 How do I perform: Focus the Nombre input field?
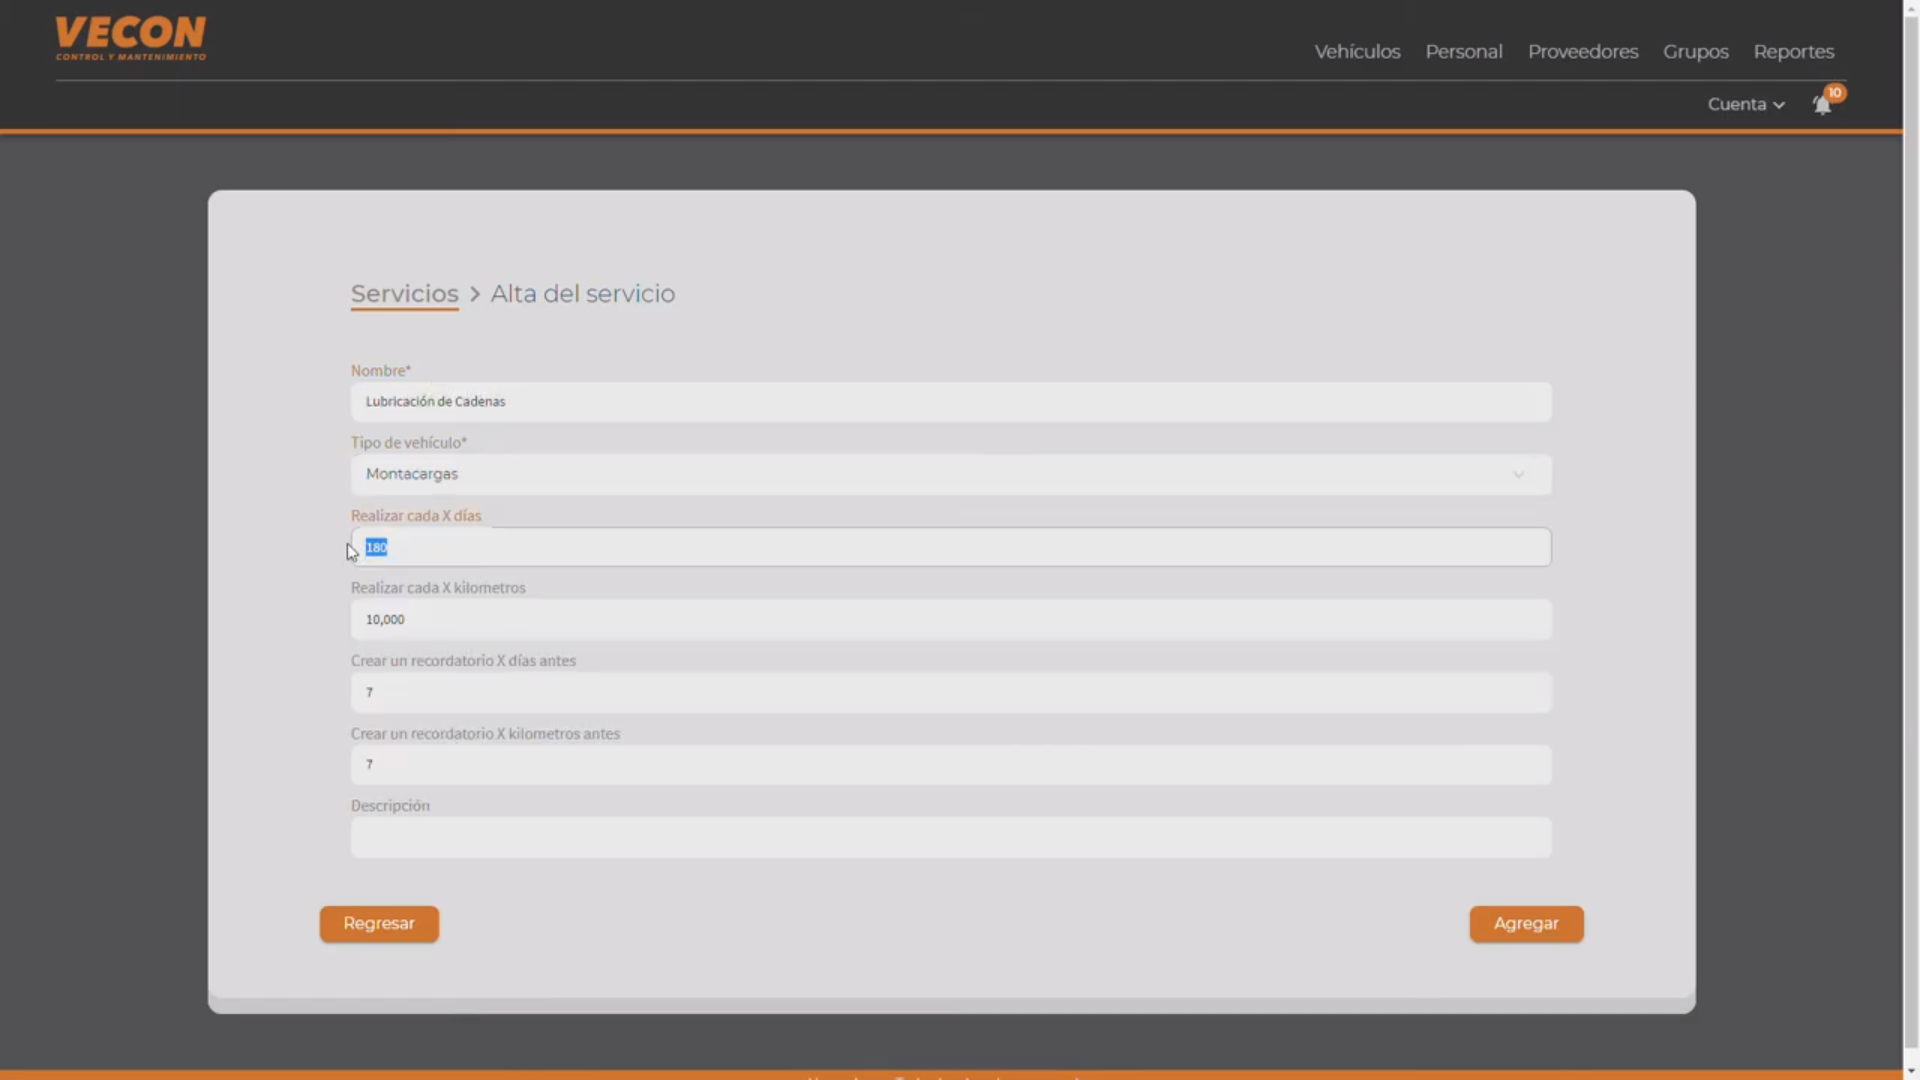tap(950, 402)
